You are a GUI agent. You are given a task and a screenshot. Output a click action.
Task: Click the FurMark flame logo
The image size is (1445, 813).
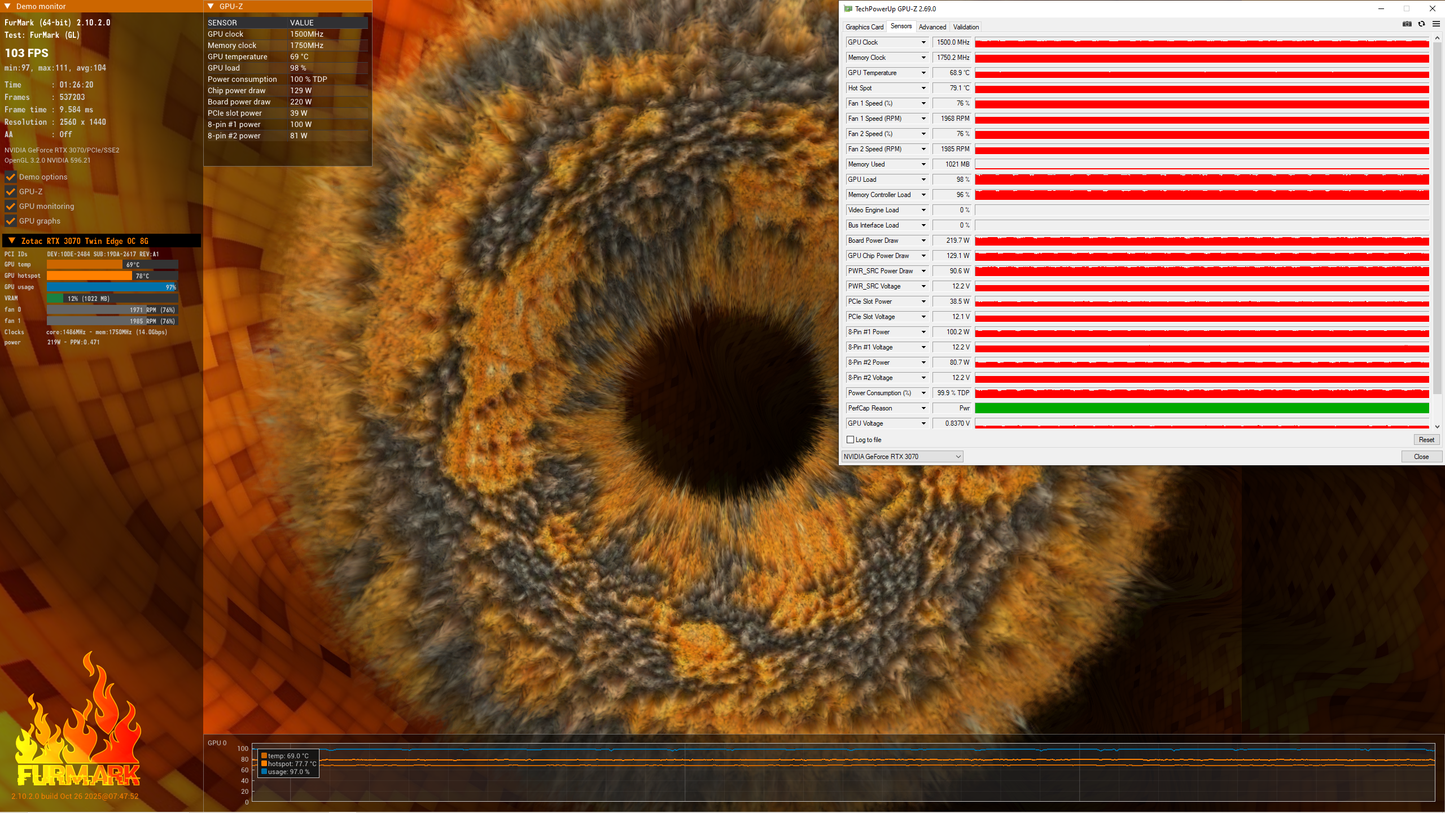click(77, 720)
